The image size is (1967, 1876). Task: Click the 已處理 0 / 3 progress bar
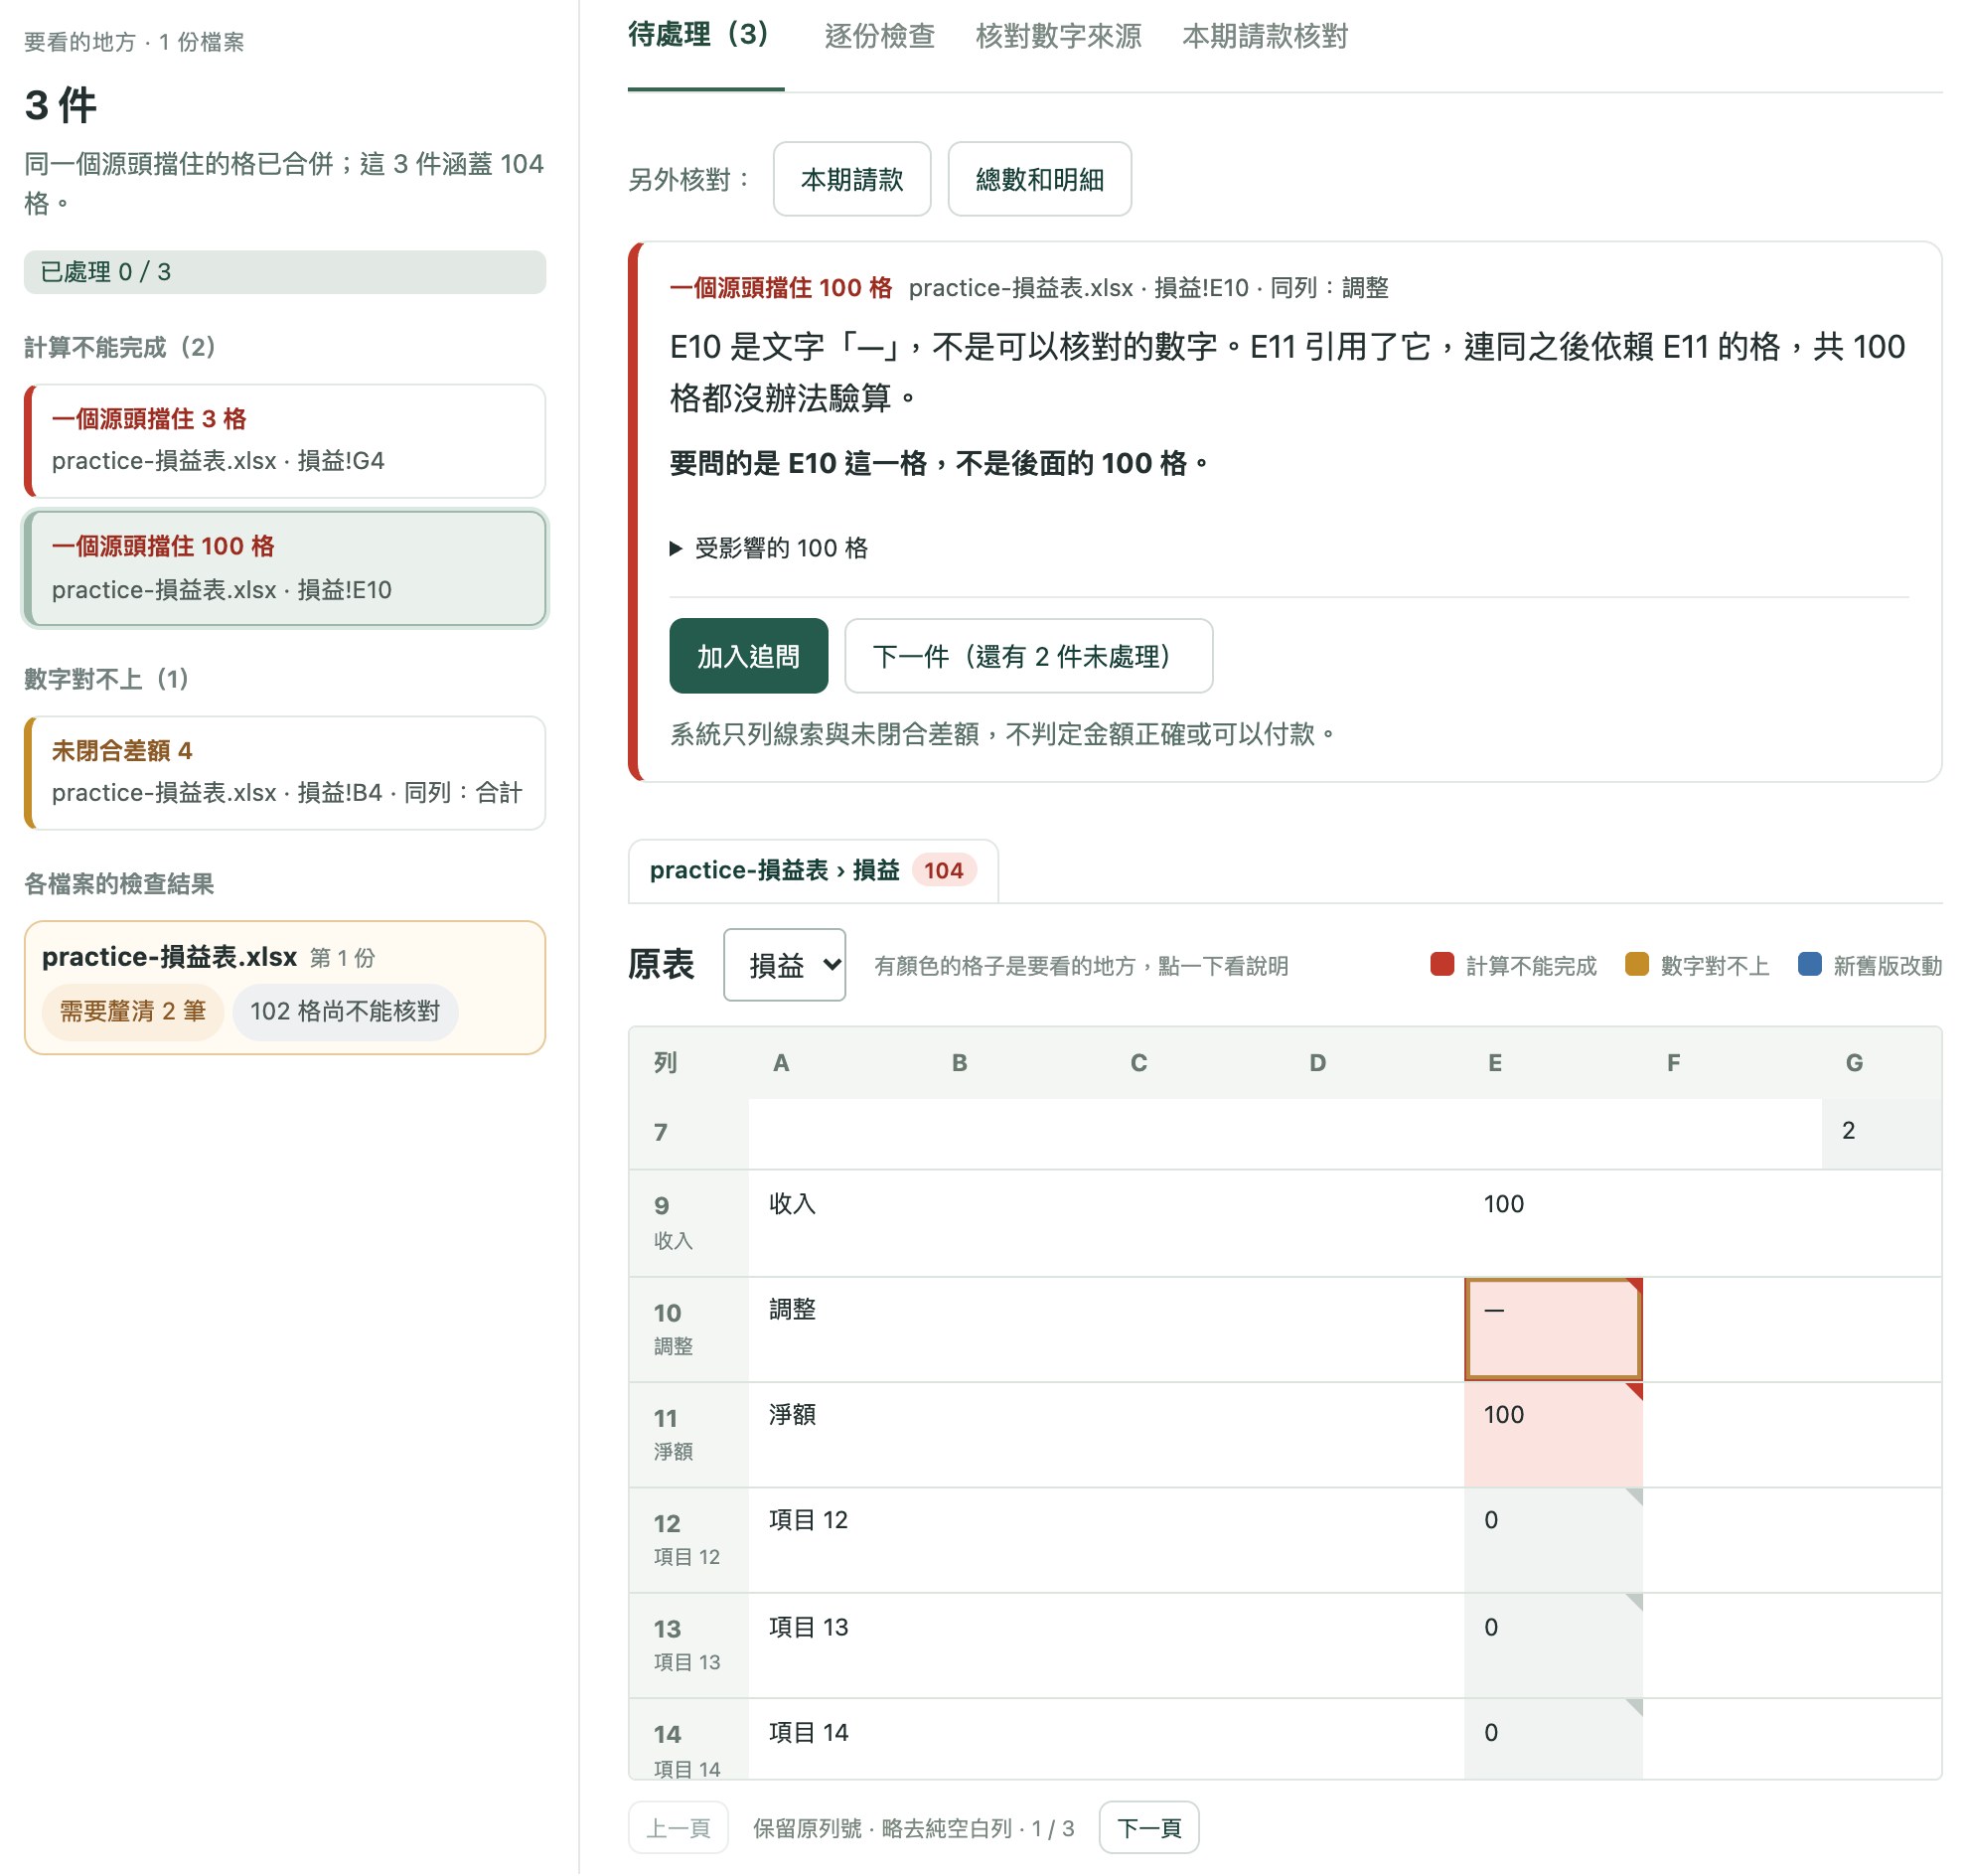285,272
